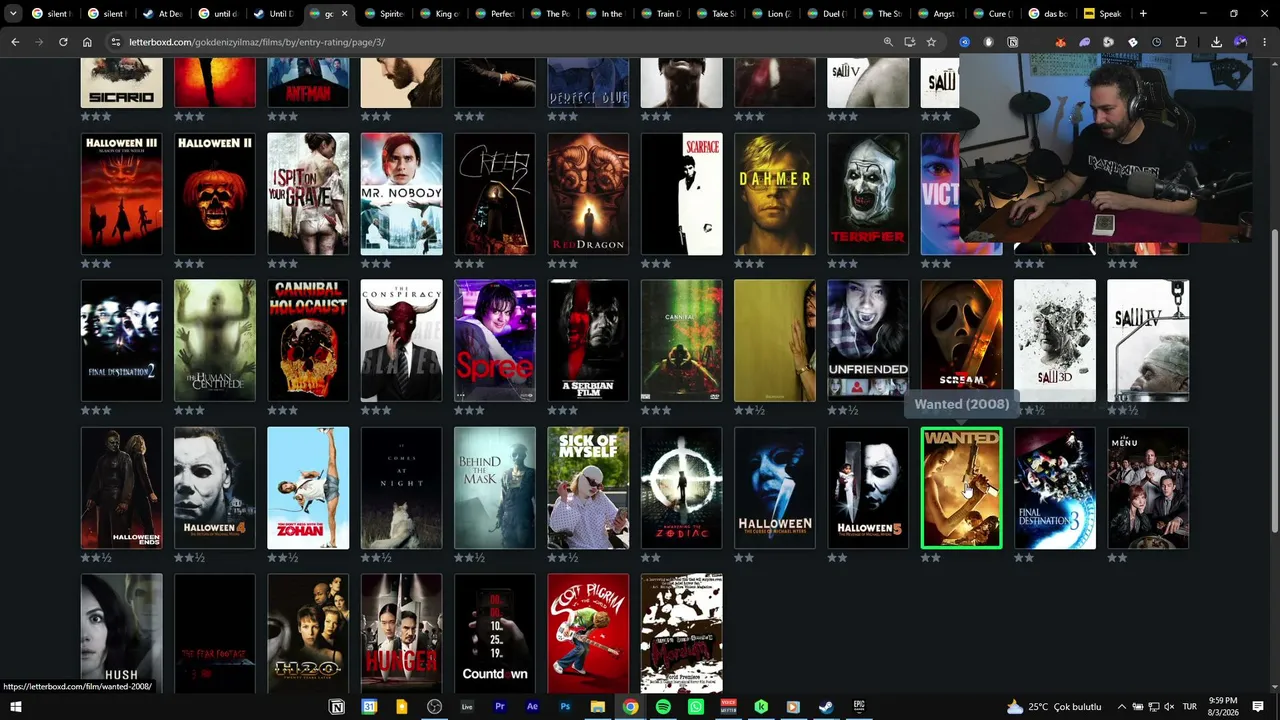
Task: Open WhatsApp from the taskbar
Action: (696, 707)
